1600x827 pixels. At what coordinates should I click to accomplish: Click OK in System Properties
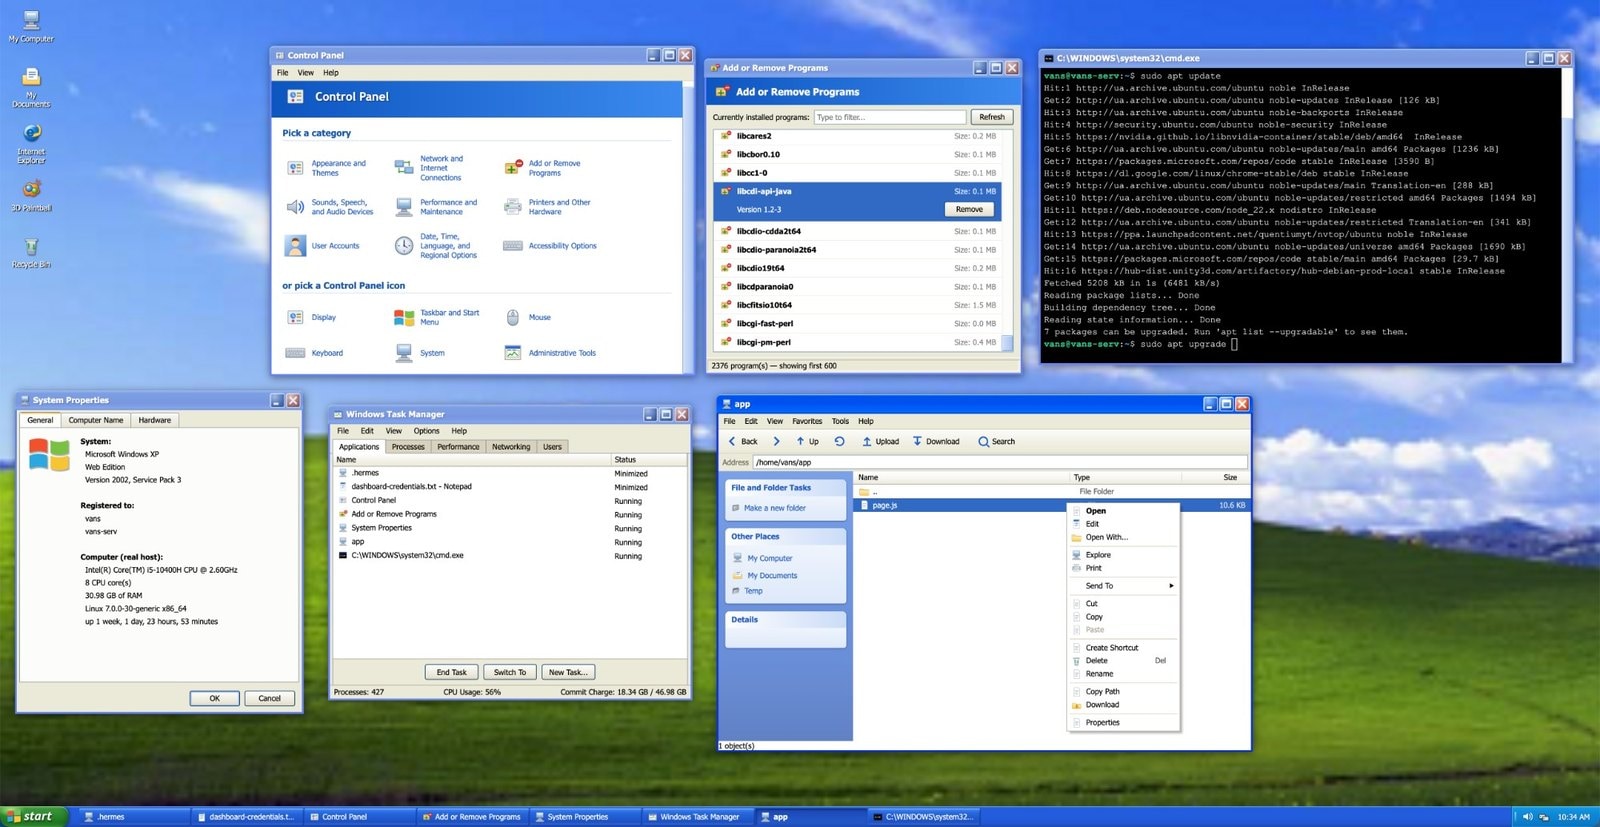pyautogui.click(x=215, y=698)
